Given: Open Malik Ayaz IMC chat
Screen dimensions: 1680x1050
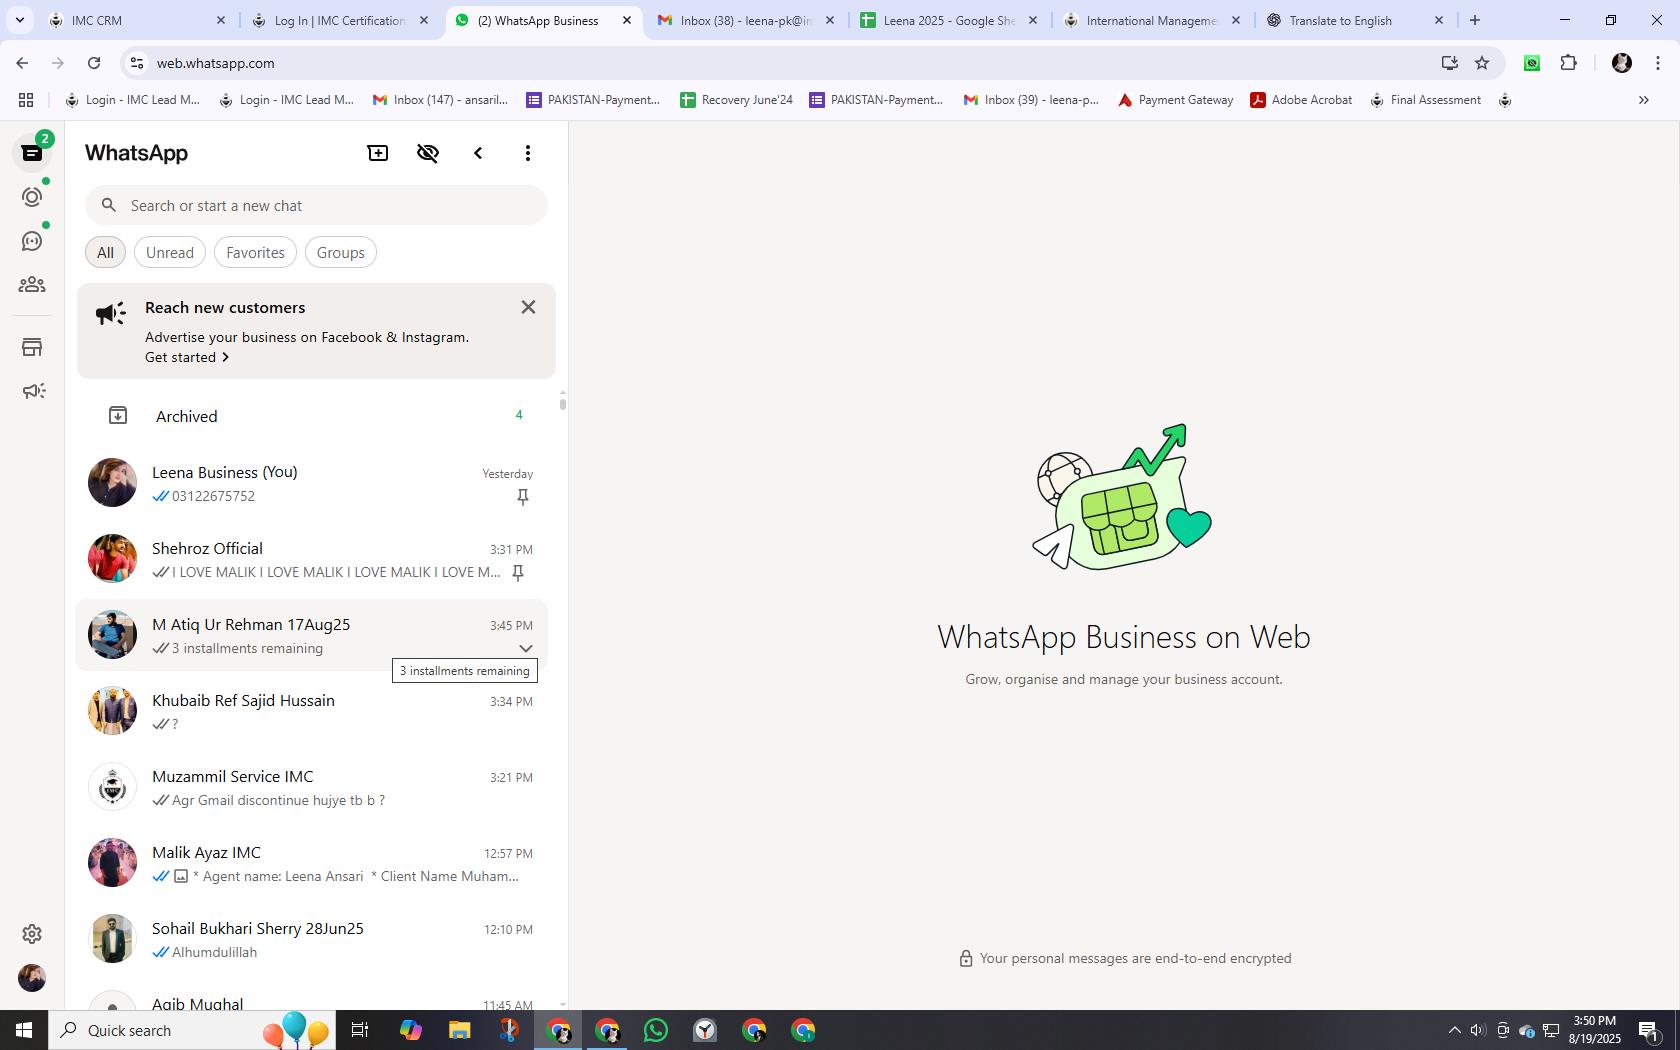Looking at the screenshot, I should click(x=312, y=864).
